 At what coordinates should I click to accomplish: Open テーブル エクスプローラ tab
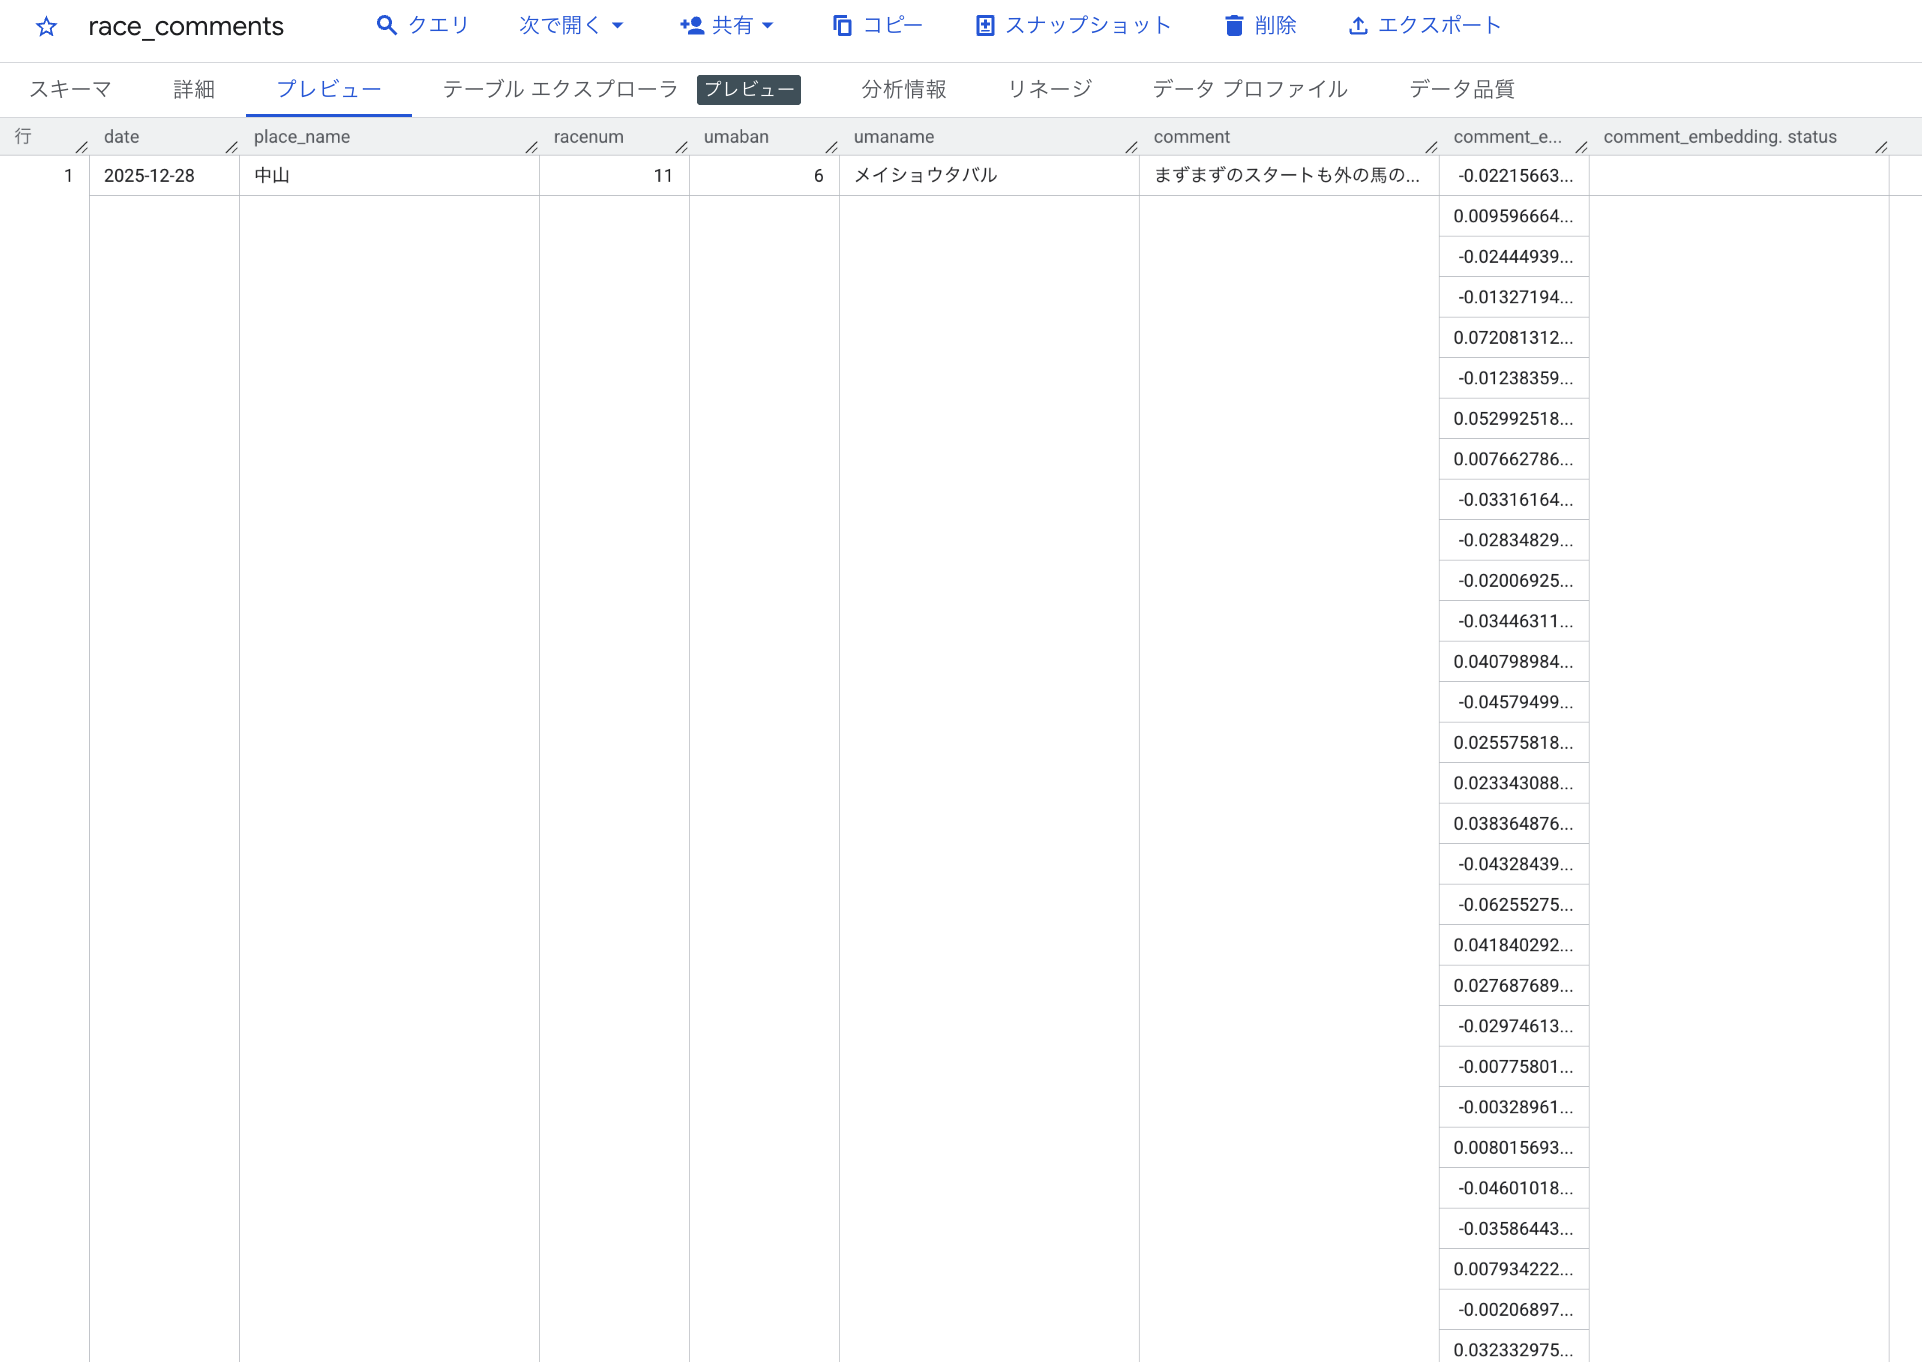click(560, 89)
